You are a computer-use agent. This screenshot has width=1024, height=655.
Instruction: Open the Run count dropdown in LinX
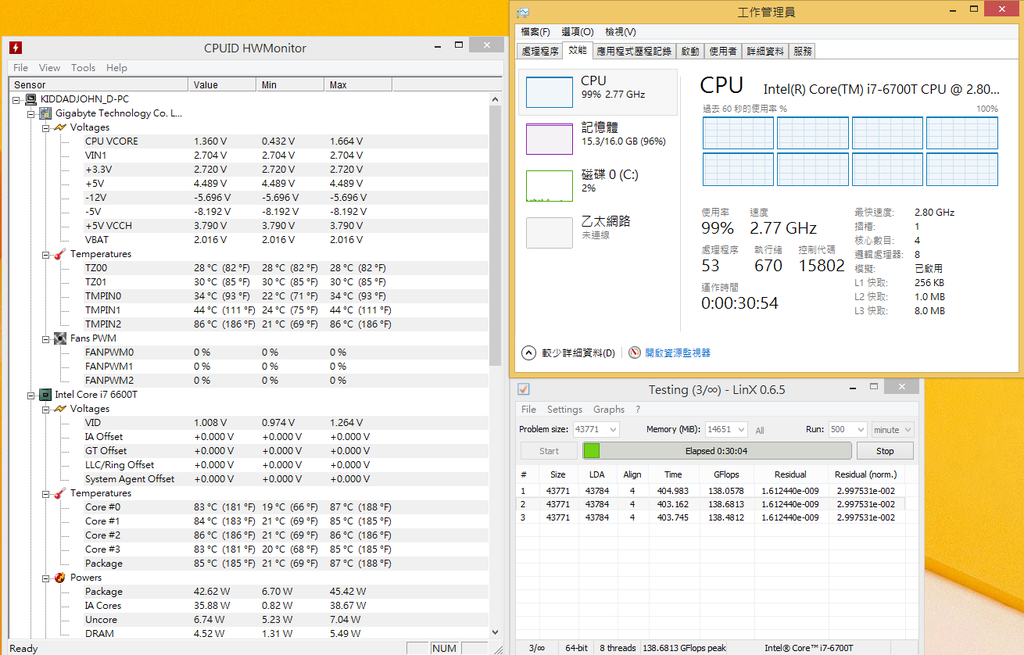click(x=861, y=430)
